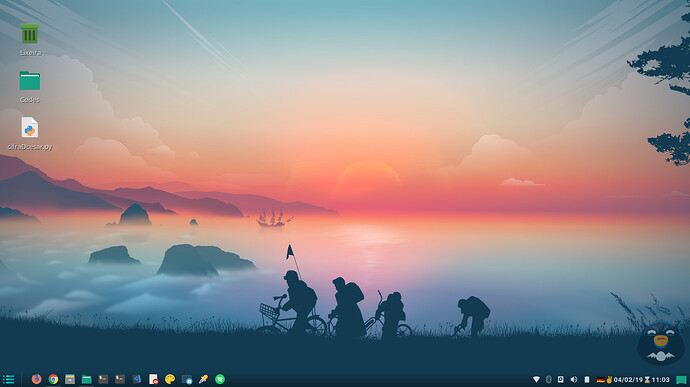The width and height of the screenshot is (690, 387).
Task: Open the screenshot tool icon
Action: (187, 380)
